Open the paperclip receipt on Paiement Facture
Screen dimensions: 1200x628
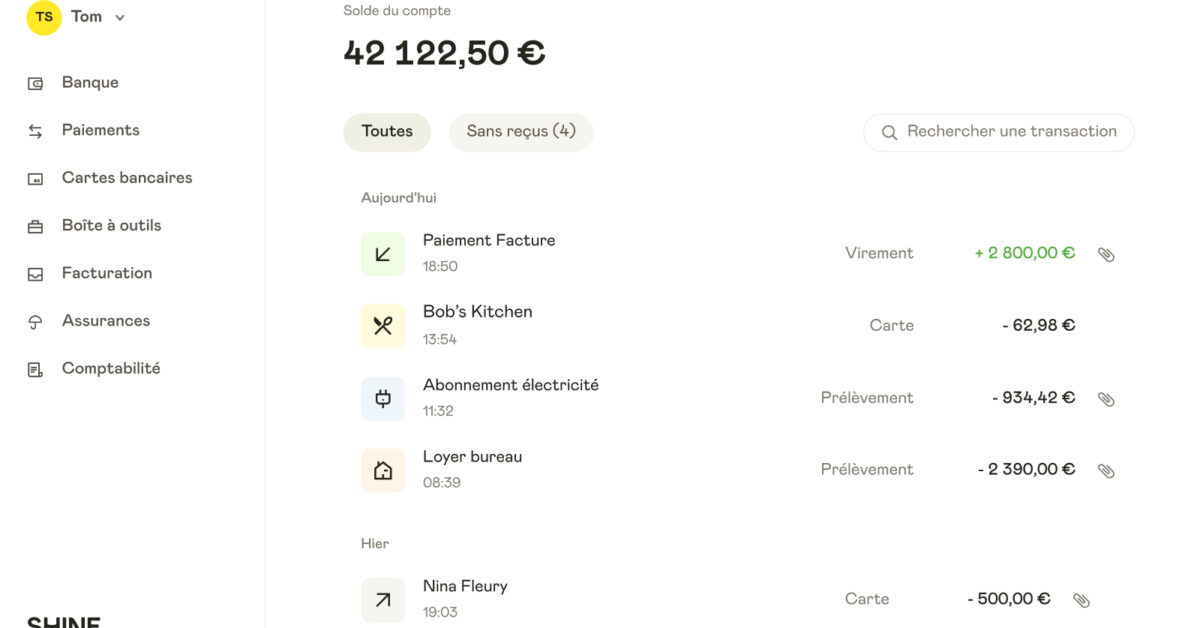point(1106,254)
